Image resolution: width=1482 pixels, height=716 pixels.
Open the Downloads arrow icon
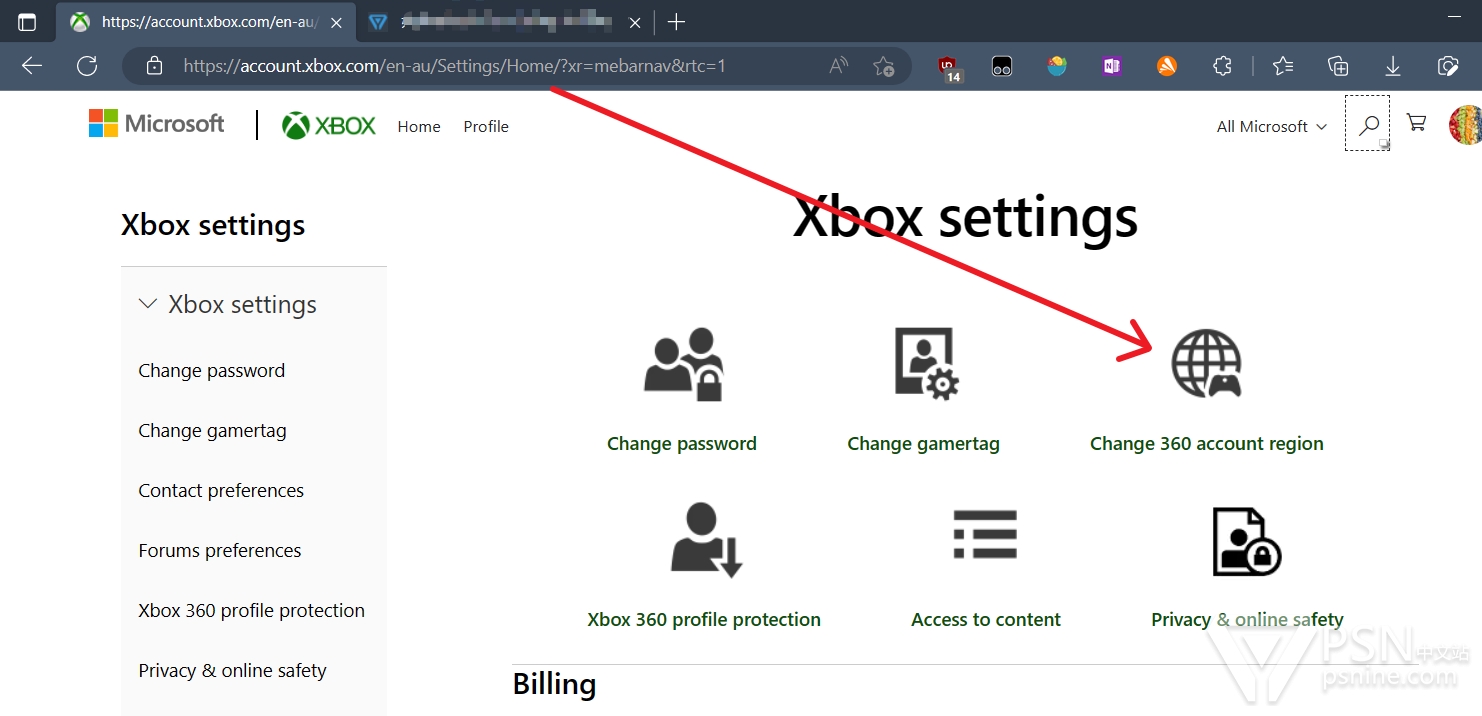(x=1392, y=66)
